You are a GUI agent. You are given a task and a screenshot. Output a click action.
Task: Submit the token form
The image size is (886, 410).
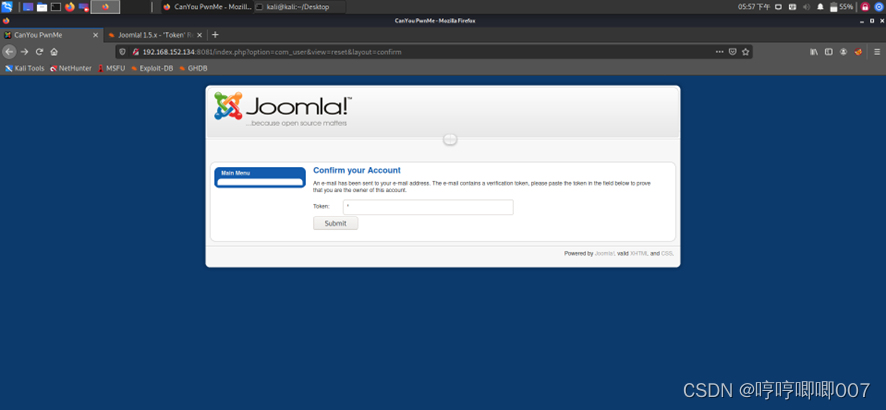click(x=336, y=223)
